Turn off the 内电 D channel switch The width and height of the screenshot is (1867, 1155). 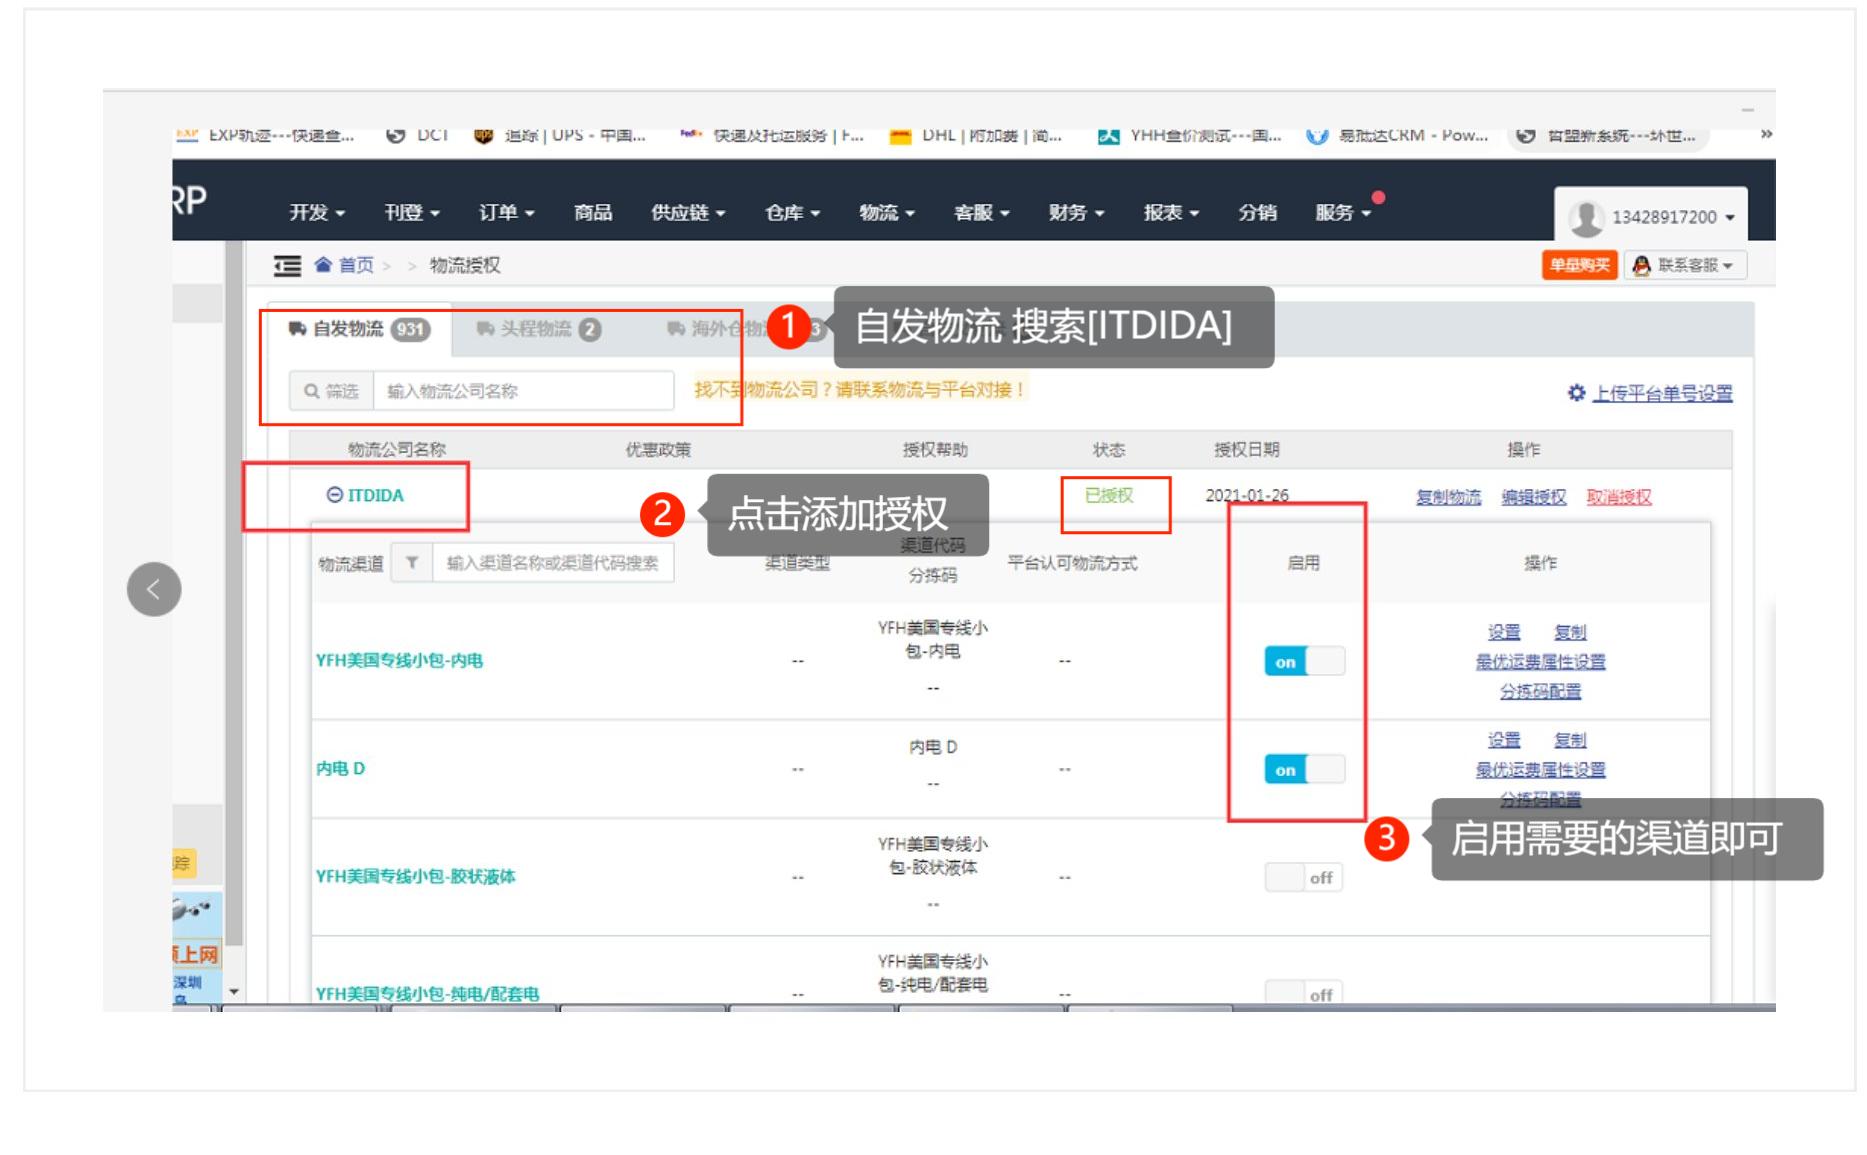1304,769
